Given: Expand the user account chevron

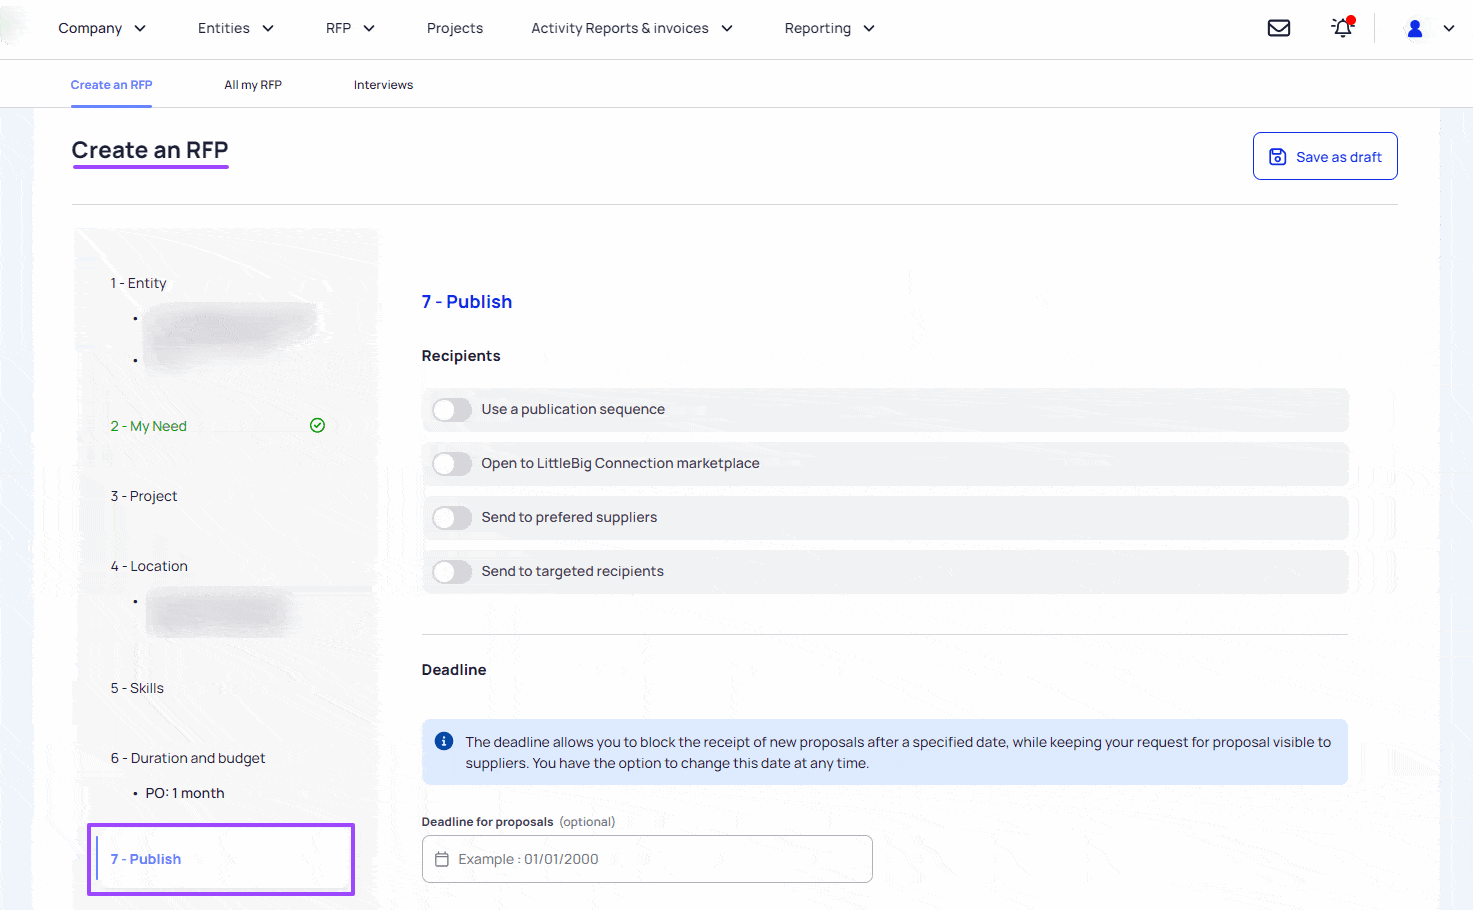Looking at the screenshot, I should tap(1449, 29).
